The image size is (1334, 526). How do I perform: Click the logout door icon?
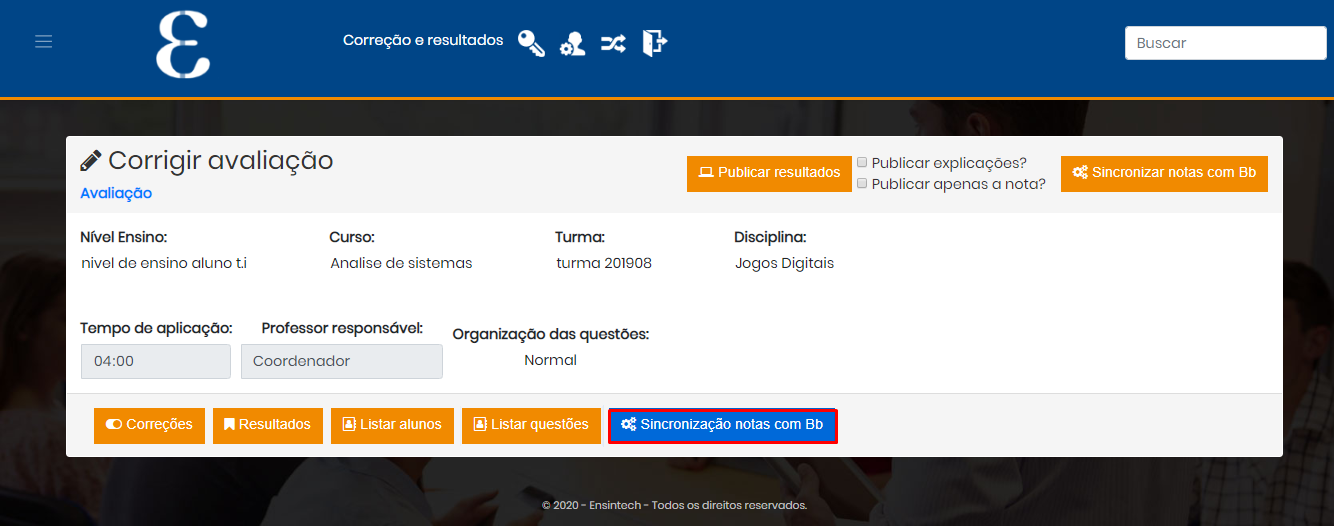tap(654, 43)
